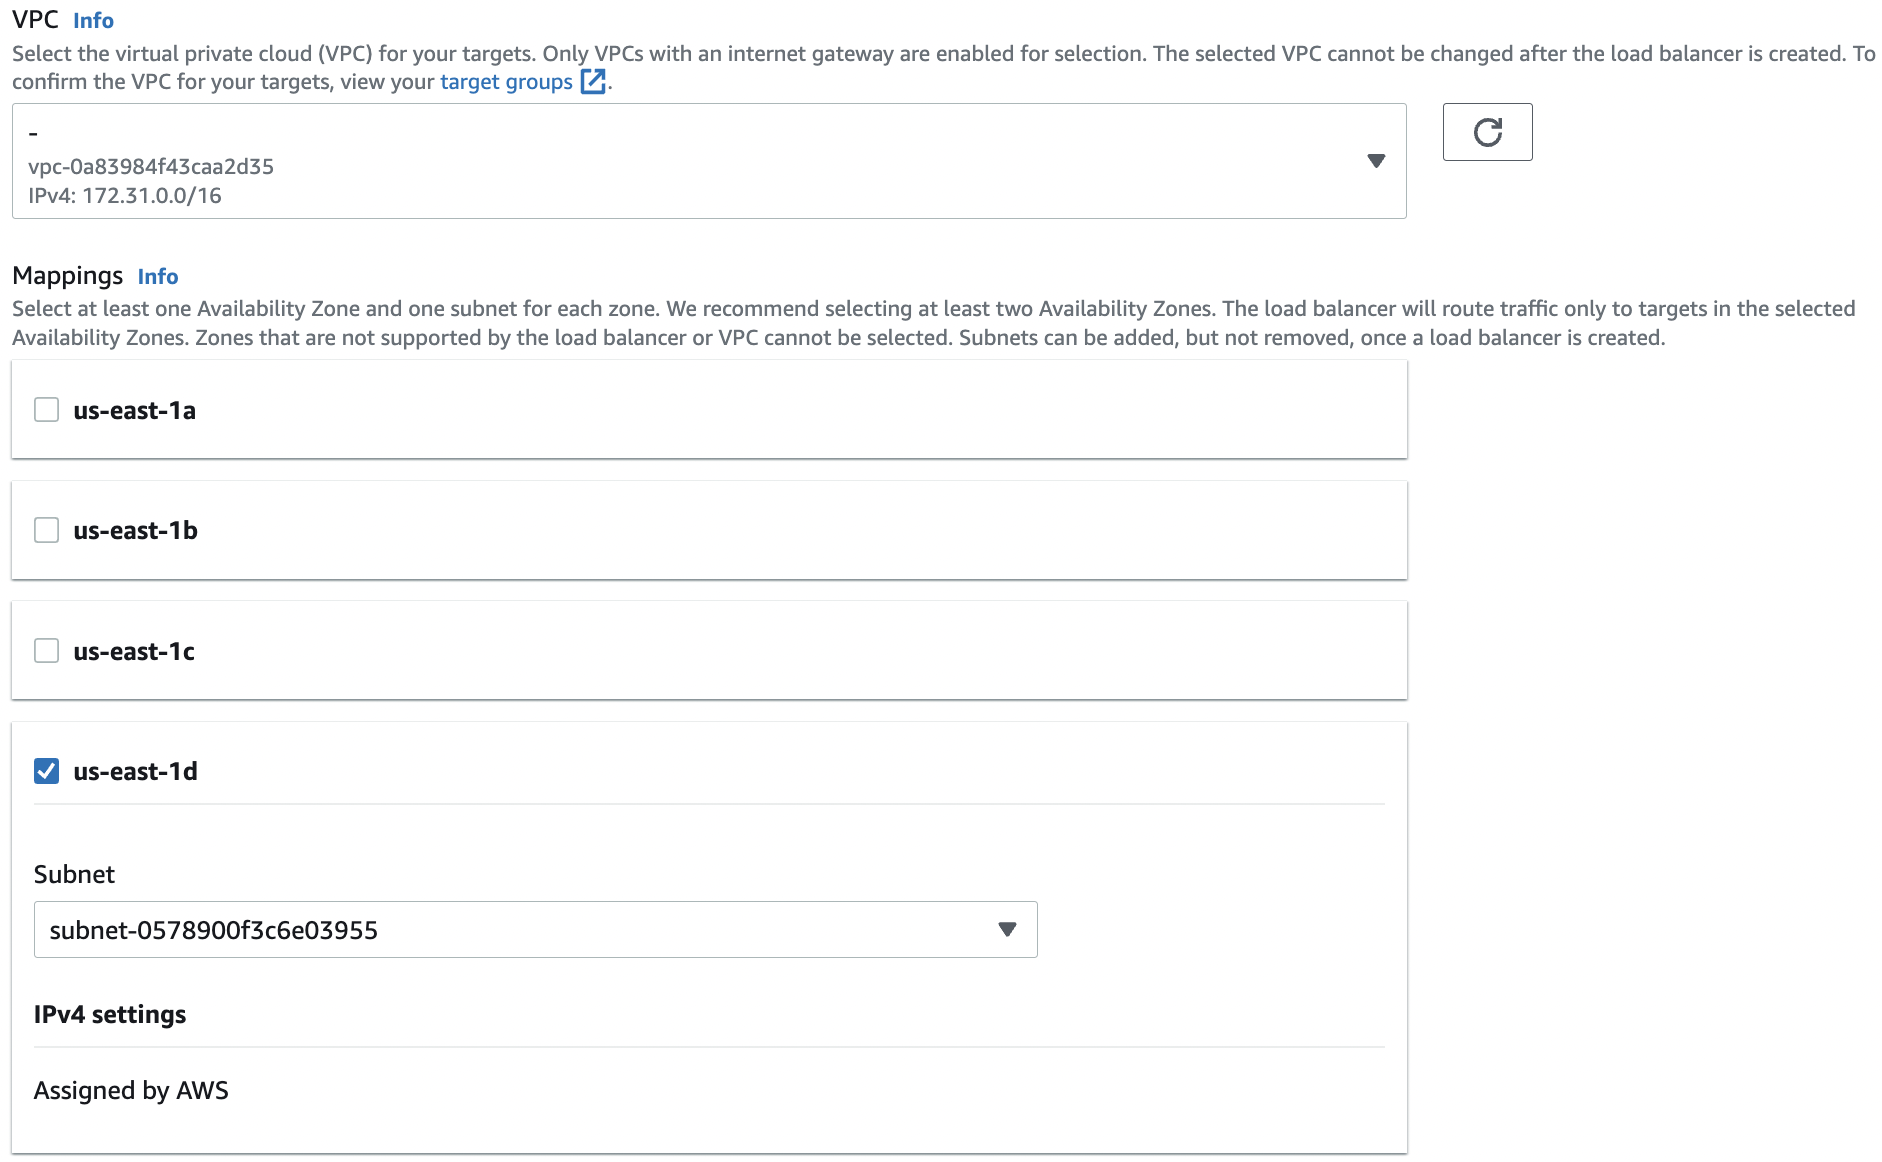Click the VPC section heading
The image size is (1882, 1162).
(x=35, y=19)
